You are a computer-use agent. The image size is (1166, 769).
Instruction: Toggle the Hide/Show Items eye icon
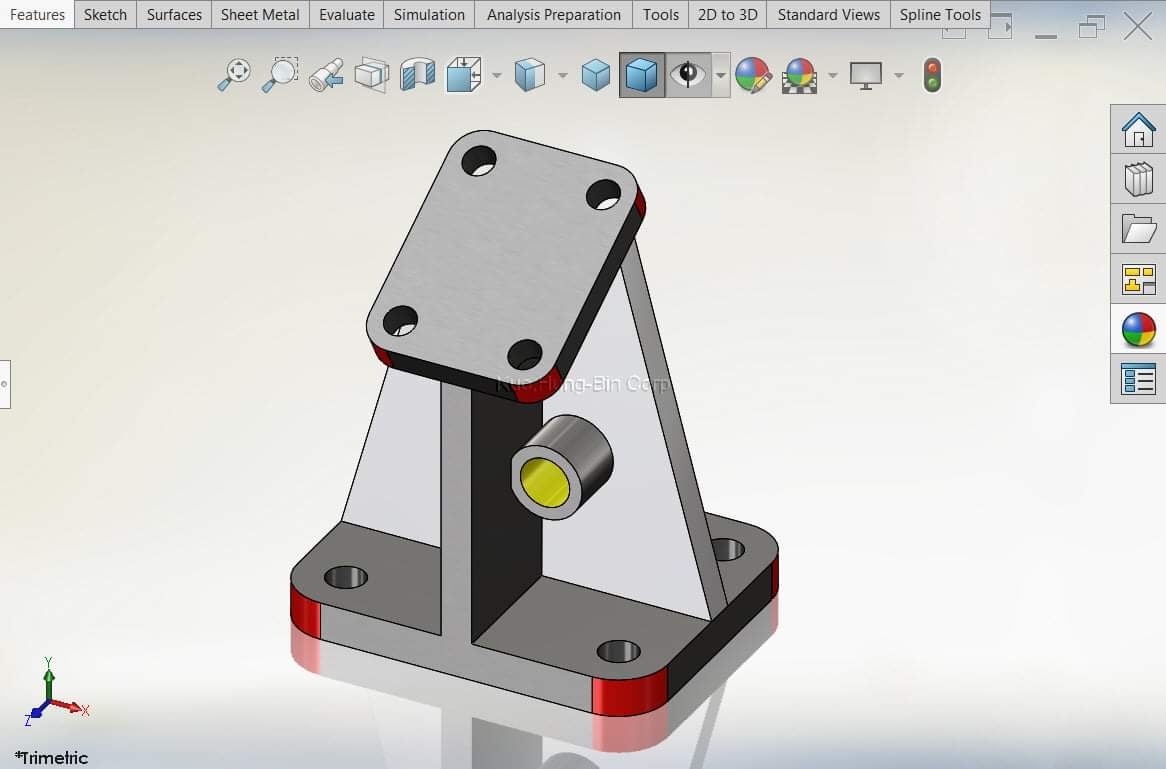click(688, 75)
